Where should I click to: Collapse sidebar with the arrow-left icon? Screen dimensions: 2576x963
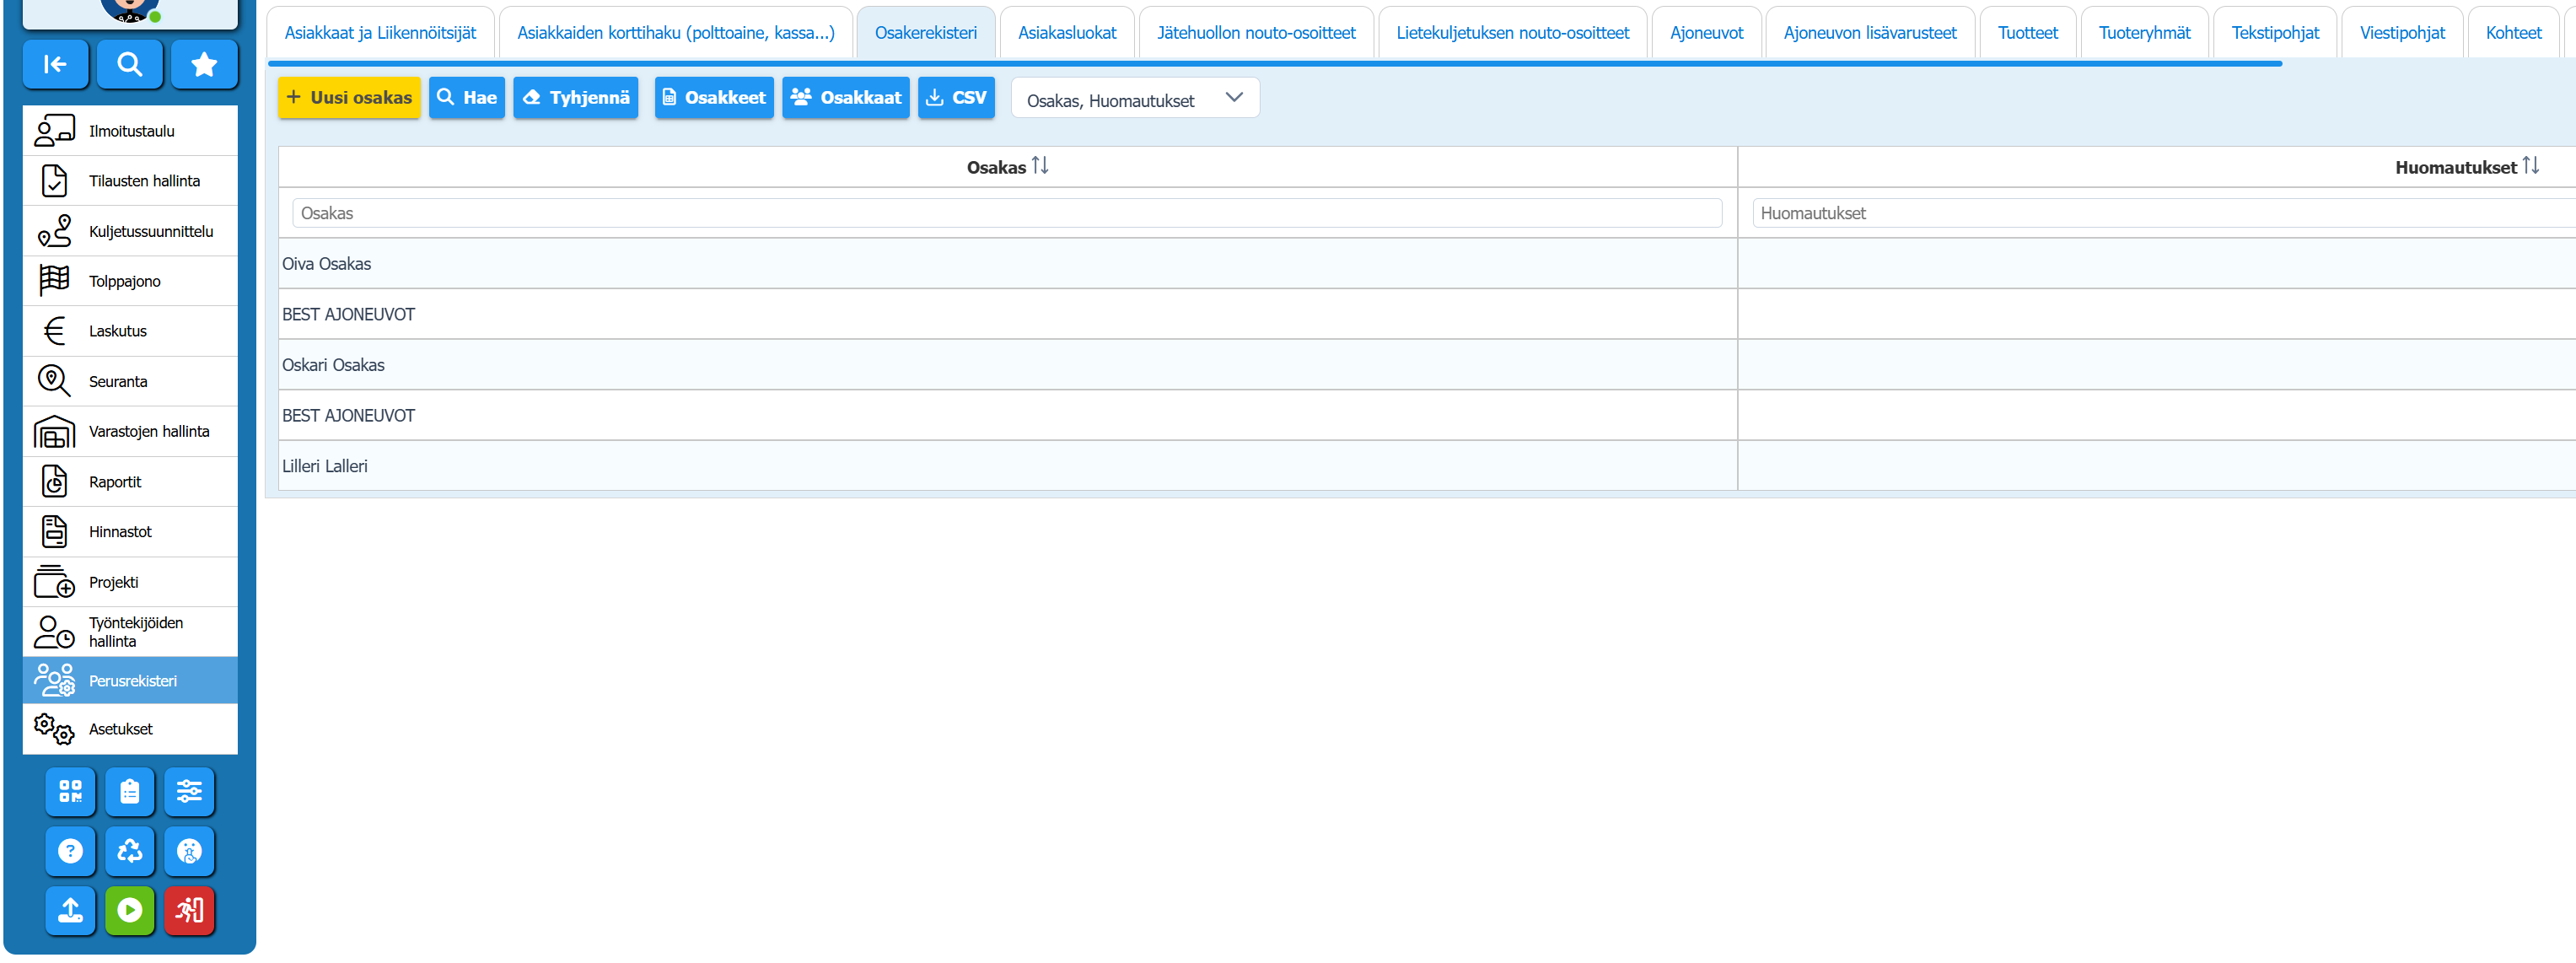point(56,65)
